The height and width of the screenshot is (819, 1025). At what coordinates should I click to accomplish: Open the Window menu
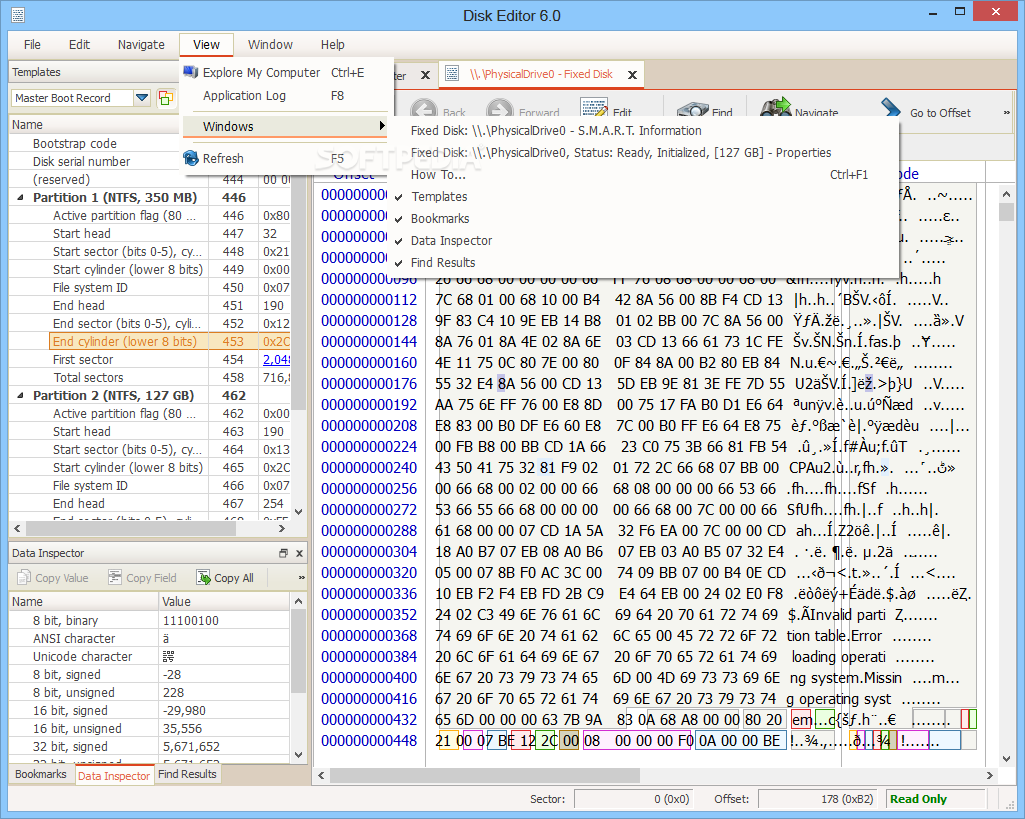click(270, 44)
